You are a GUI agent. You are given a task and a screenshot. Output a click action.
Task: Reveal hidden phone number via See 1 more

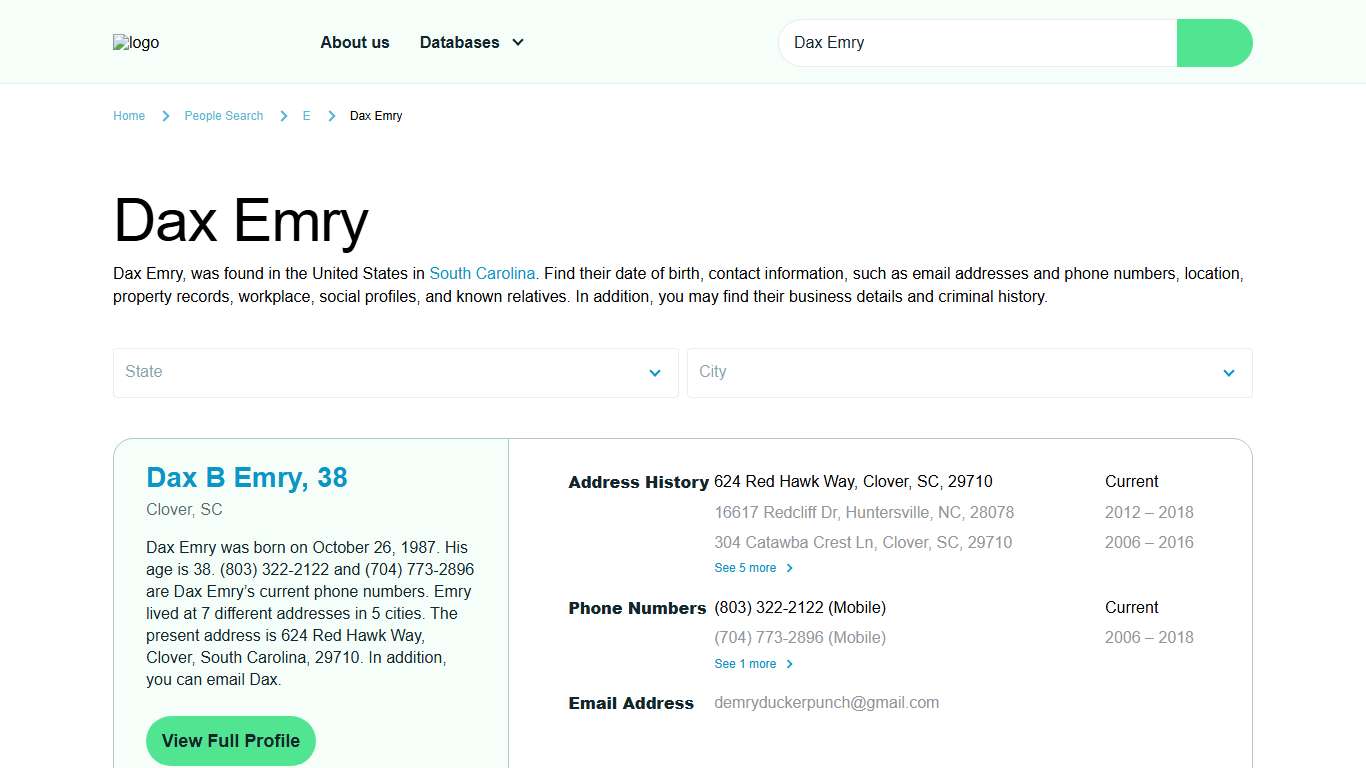744,663
